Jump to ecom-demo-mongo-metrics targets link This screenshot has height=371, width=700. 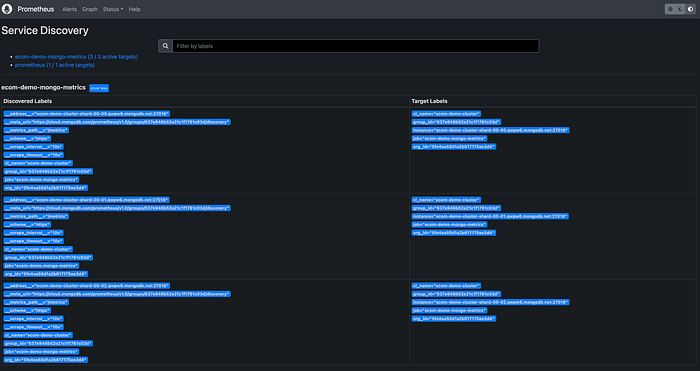point(76,57)
